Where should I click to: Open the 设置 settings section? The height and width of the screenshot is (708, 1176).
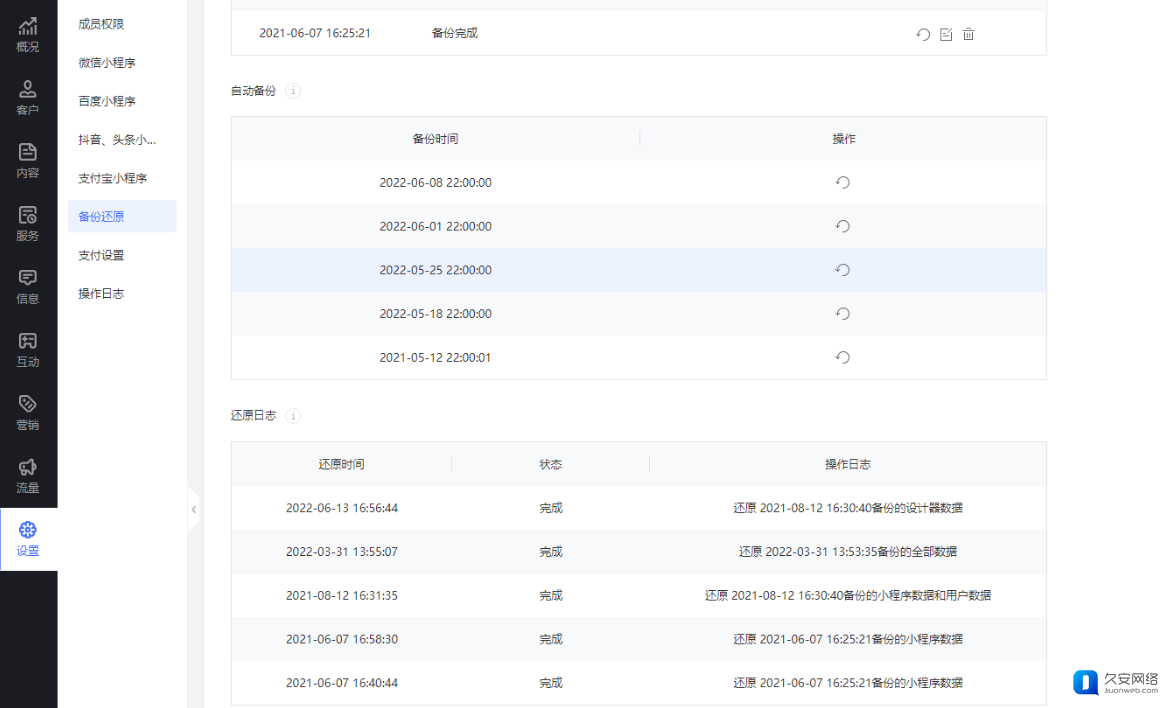(x=28, y=539)
